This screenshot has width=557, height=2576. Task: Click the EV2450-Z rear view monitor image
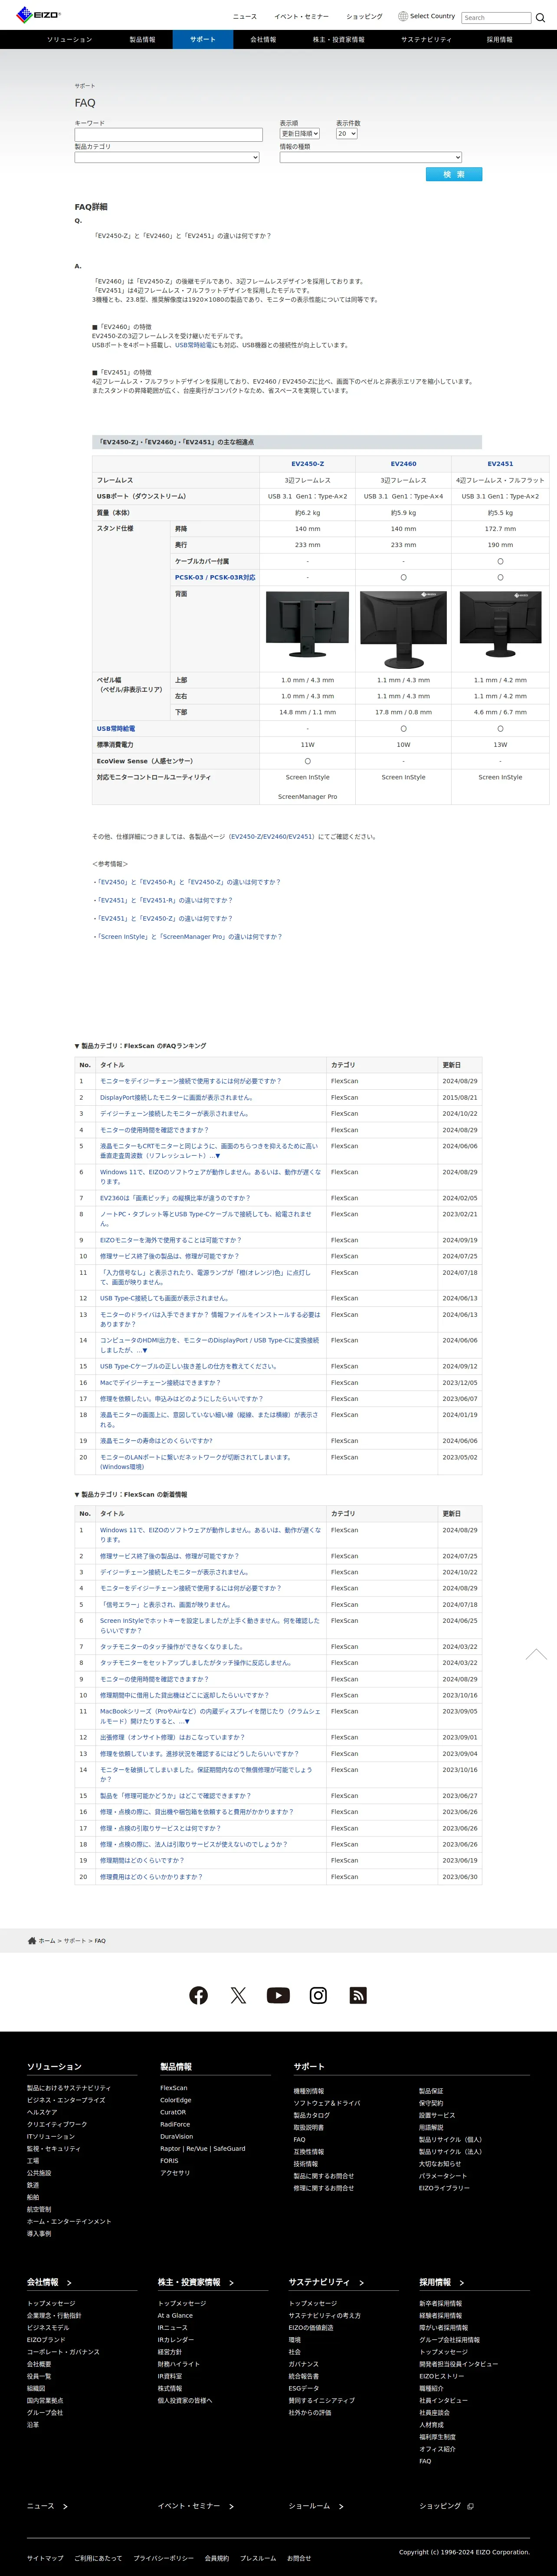pyautogui.click(x=307, y=625)
